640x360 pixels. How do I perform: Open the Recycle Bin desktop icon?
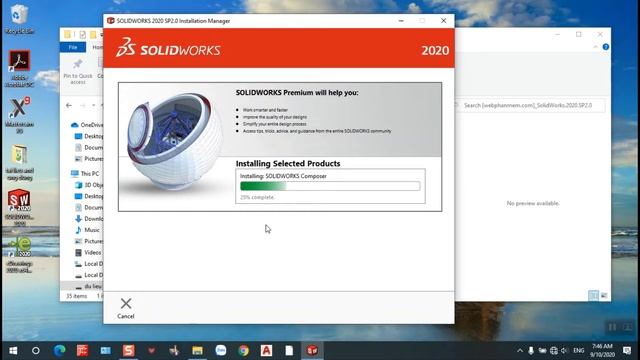tap(19, 19)
